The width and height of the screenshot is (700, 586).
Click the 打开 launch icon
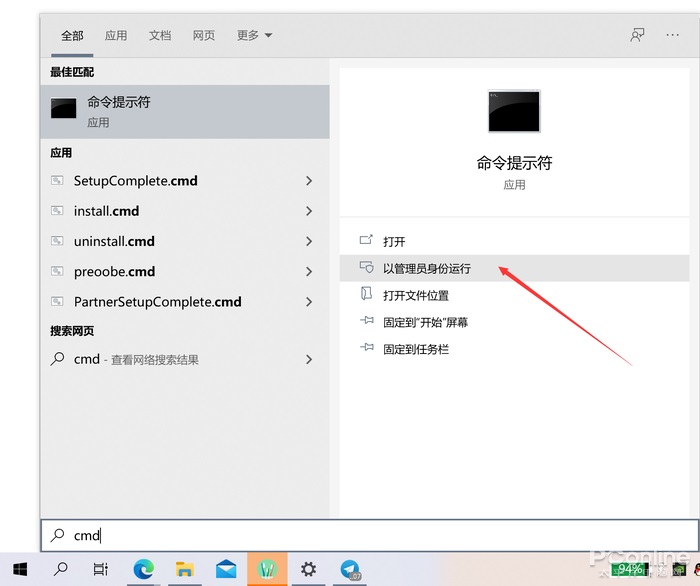[x=366, y=240]
